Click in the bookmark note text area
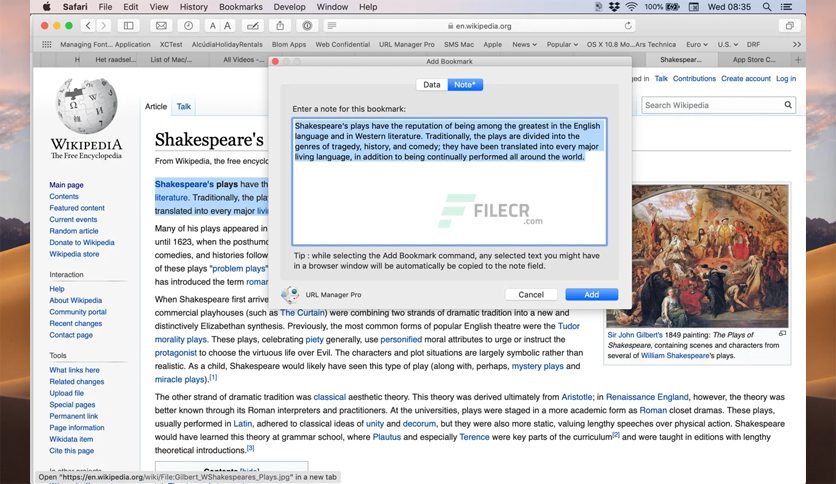The width and height of the screenshot is (836, 484). tap(449, 182)
